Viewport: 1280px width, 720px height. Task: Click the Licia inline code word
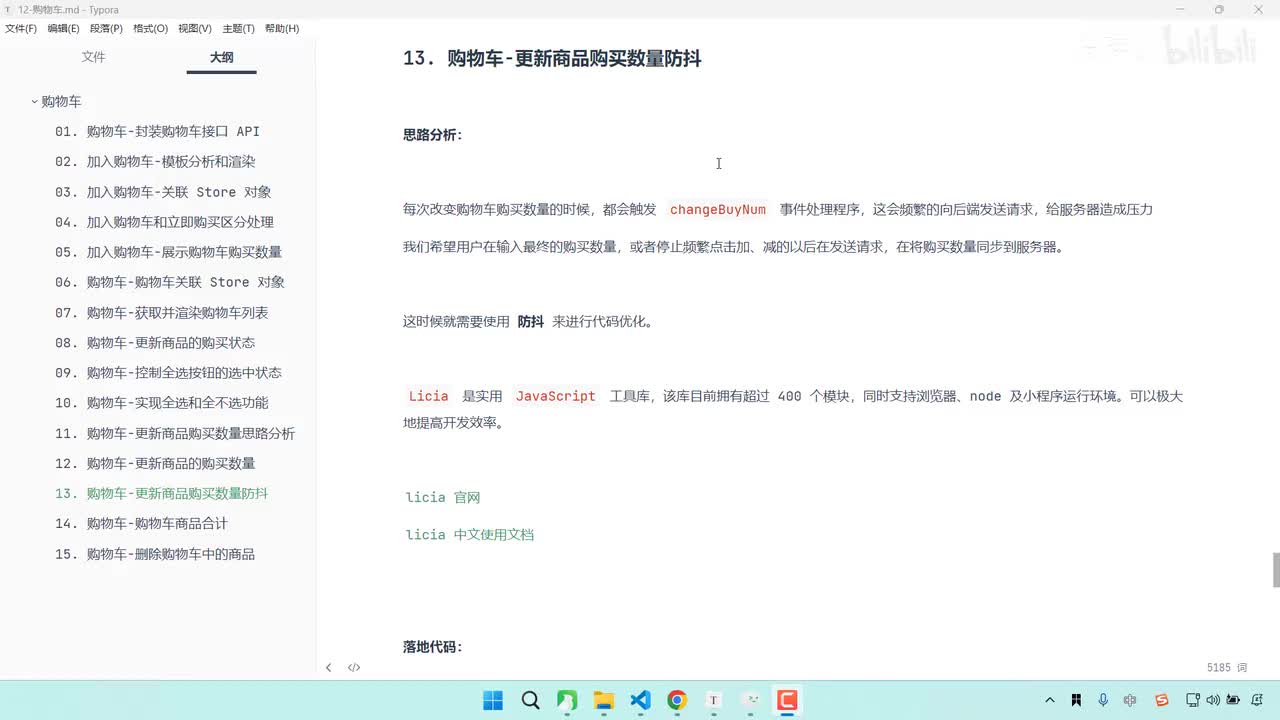[428, 397]
